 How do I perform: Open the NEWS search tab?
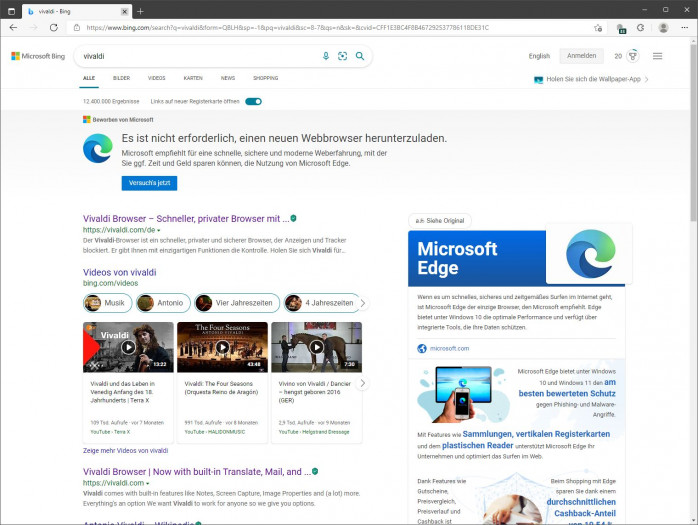[228, 78]
